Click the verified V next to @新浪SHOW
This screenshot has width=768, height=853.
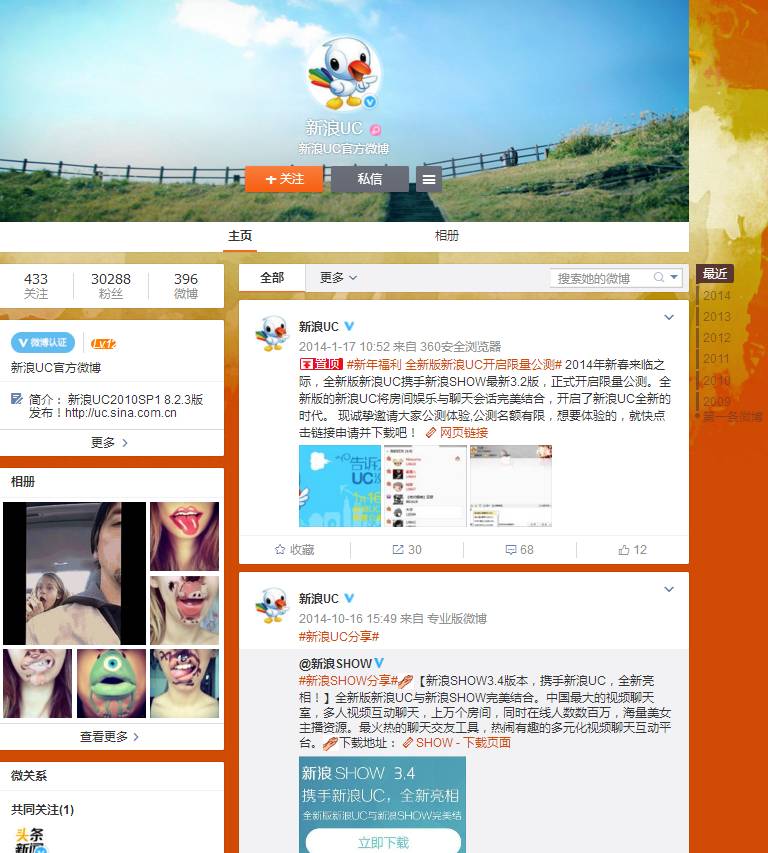(x=379, y=663)
